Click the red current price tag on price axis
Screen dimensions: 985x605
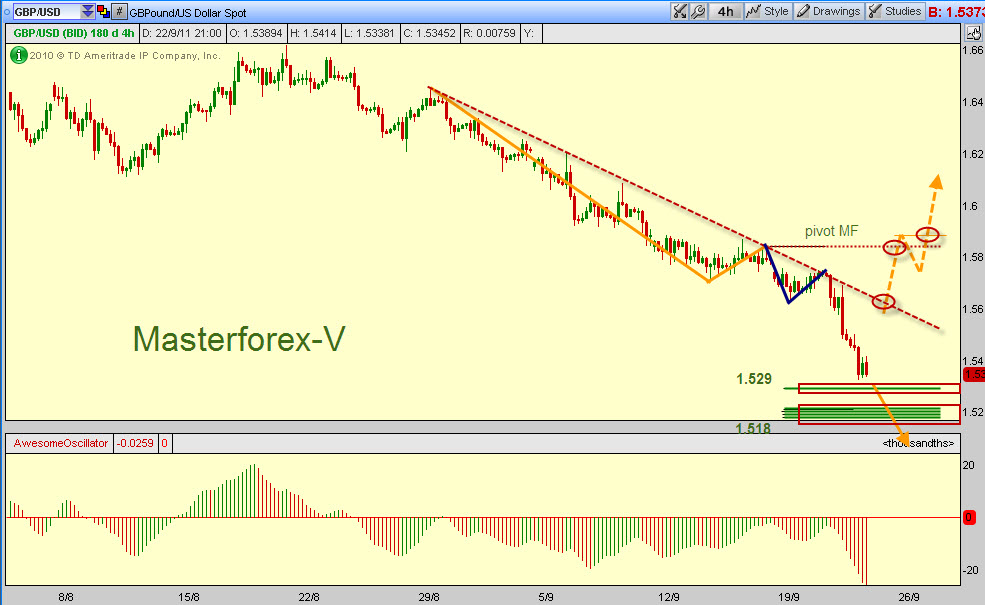974,374
